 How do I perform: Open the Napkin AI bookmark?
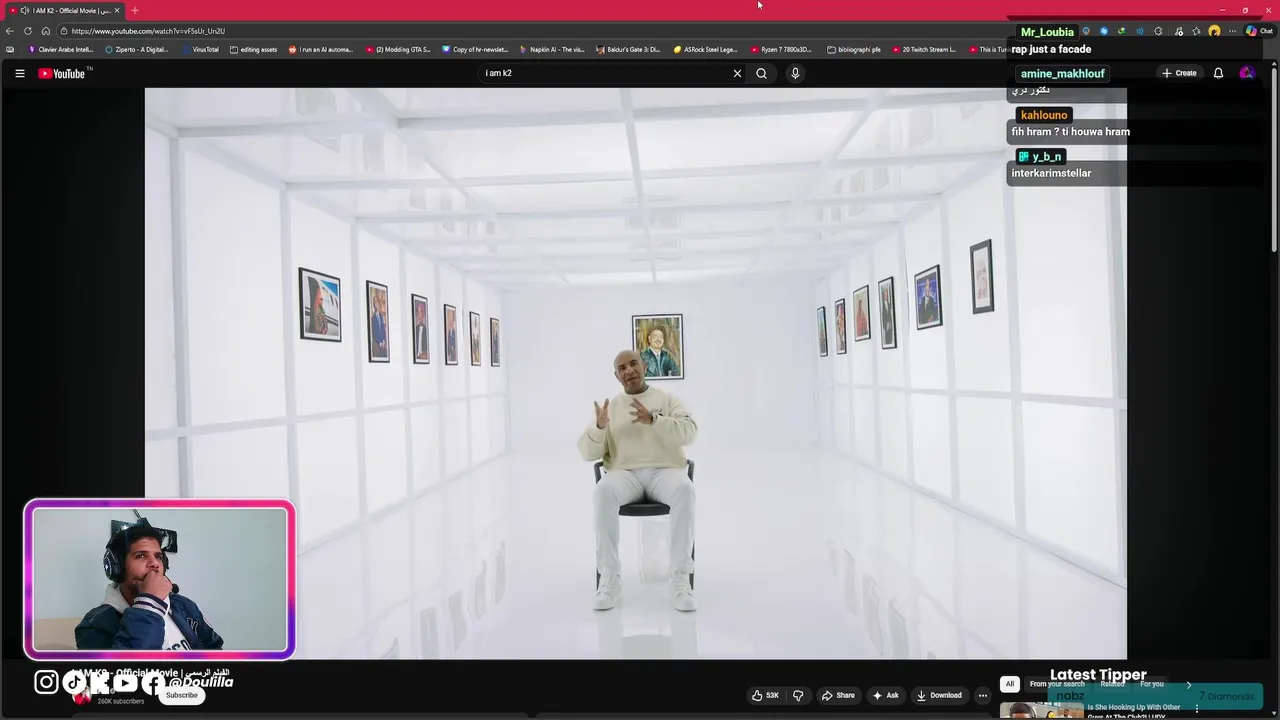(x=552, y=49)
